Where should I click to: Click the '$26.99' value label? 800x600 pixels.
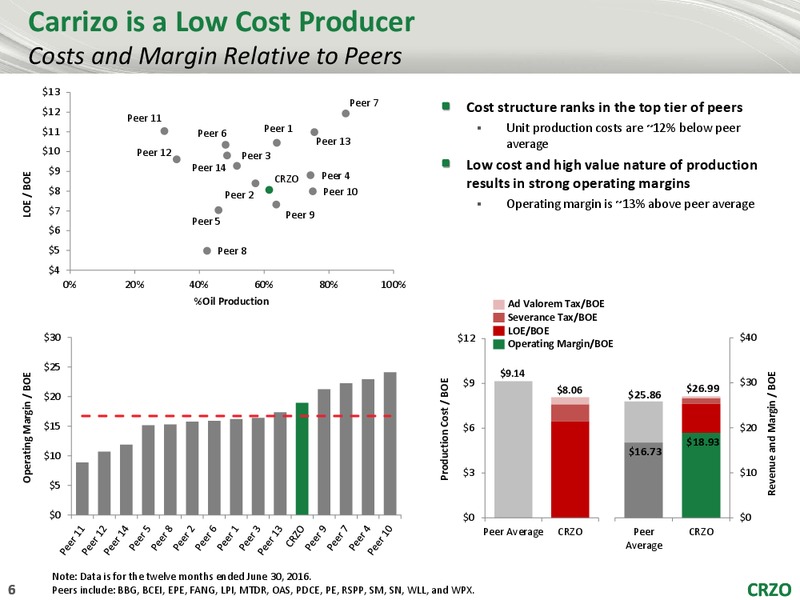[703, 388]
